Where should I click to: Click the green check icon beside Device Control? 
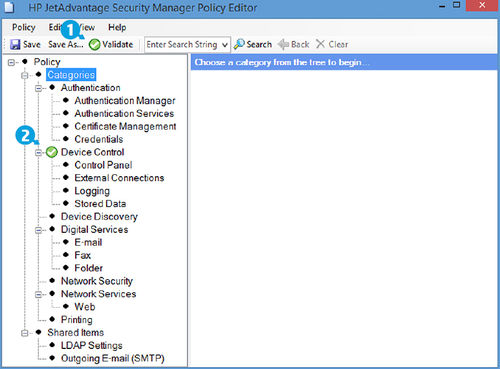coord(52,152)
